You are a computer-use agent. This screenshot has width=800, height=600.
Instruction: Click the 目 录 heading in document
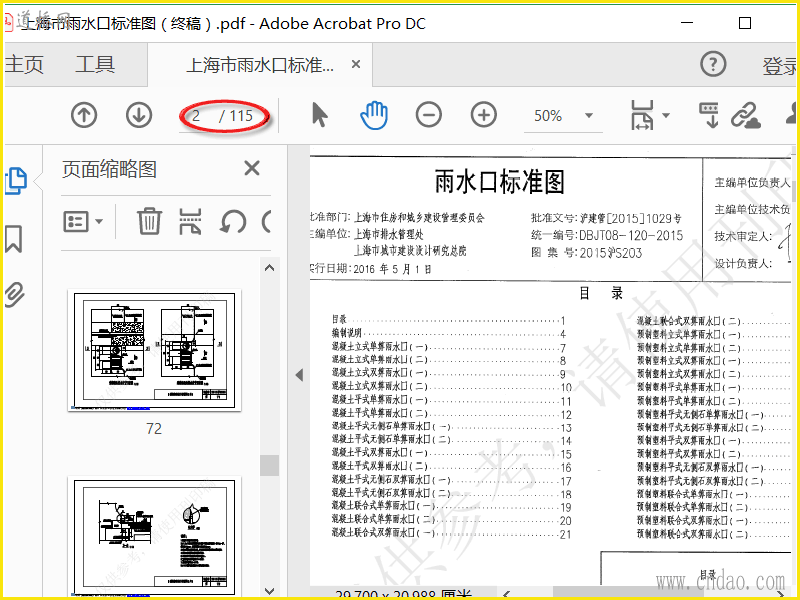click(601, 293)
